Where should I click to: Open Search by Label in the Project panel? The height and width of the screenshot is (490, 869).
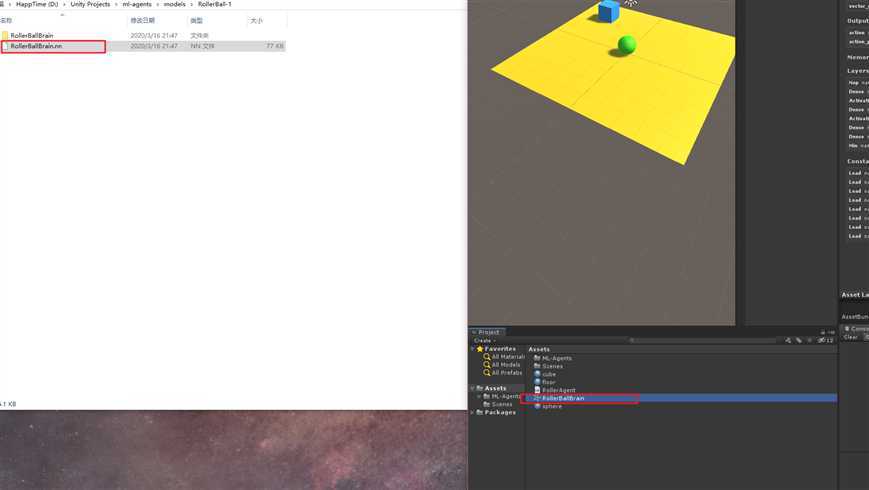[x=799, y=340]
